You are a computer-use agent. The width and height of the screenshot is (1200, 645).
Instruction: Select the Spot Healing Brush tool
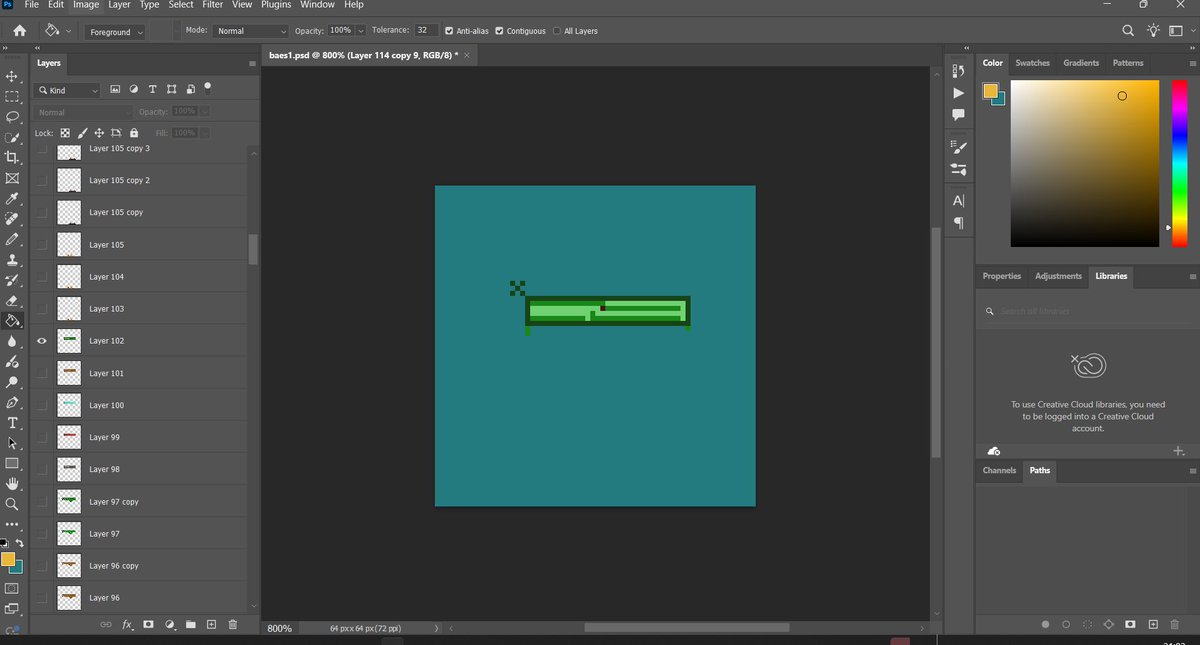point(12,219)
